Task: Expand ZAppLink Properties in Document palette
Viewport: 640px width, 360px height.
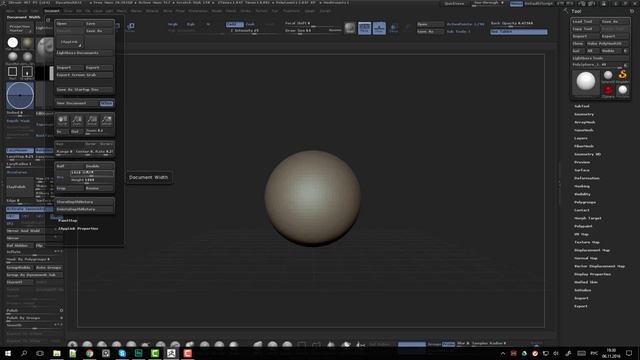Action: [x=78, y=229]
